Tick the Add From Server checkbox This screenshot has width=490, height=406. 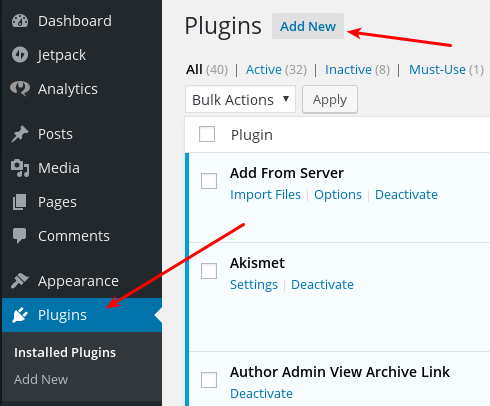pos(209,181)
